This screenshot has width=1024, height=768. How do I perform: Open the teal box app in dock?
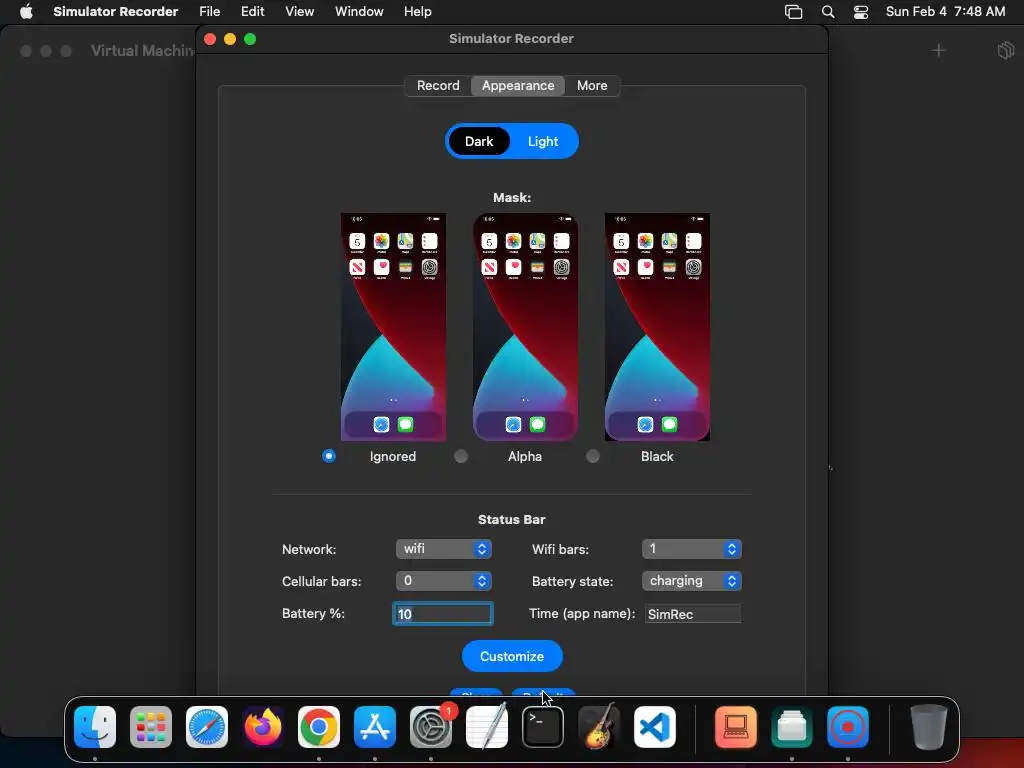(792, 727)
